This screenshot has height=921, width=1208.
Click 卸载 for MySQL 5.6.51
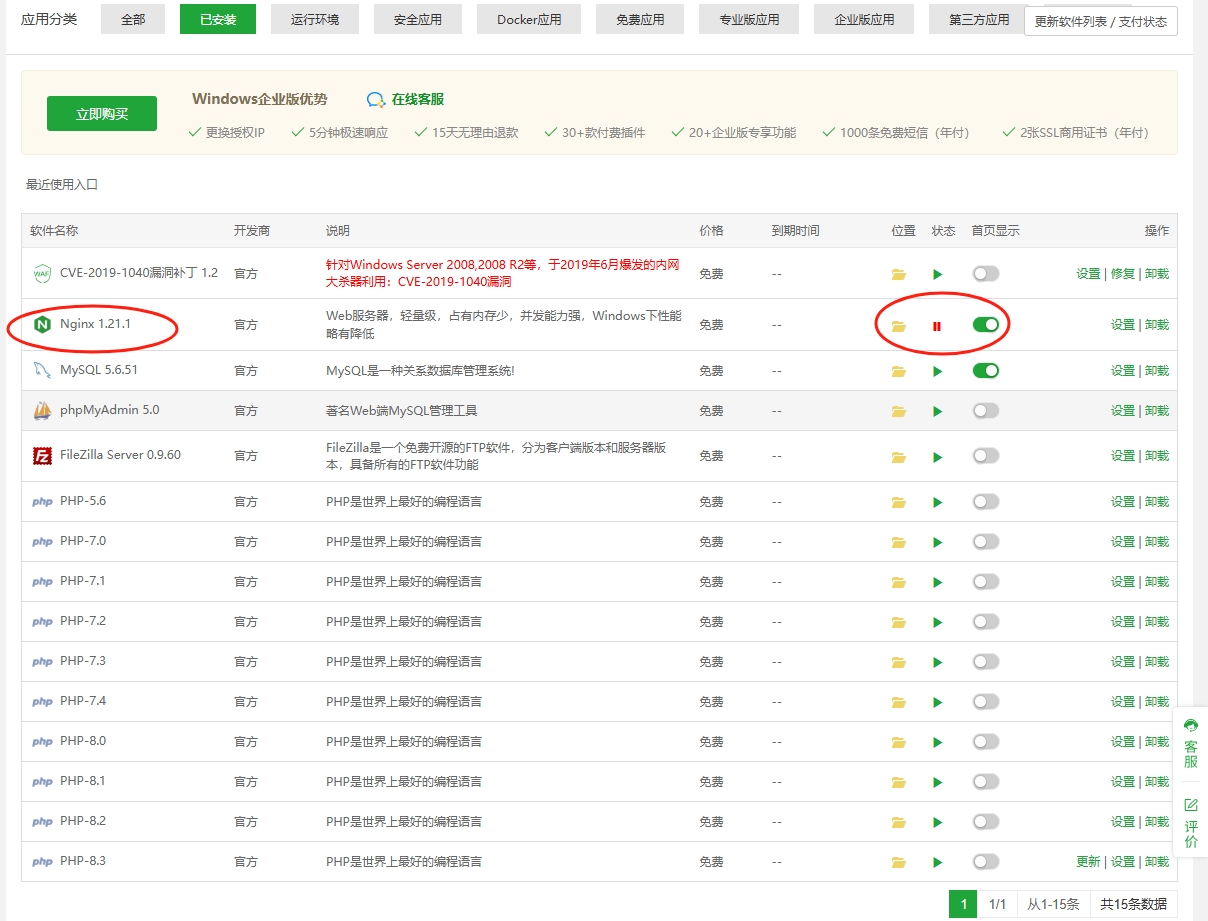coord(1157,371)
